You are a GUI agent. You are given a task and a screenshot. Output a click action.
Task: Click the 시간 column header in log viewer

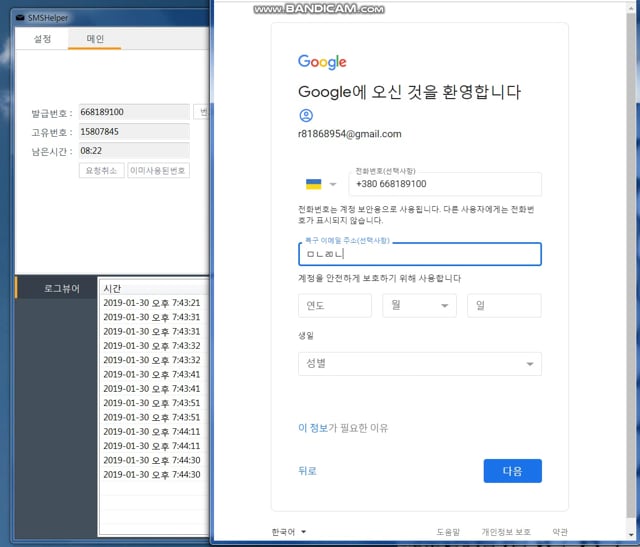point(154,288)
